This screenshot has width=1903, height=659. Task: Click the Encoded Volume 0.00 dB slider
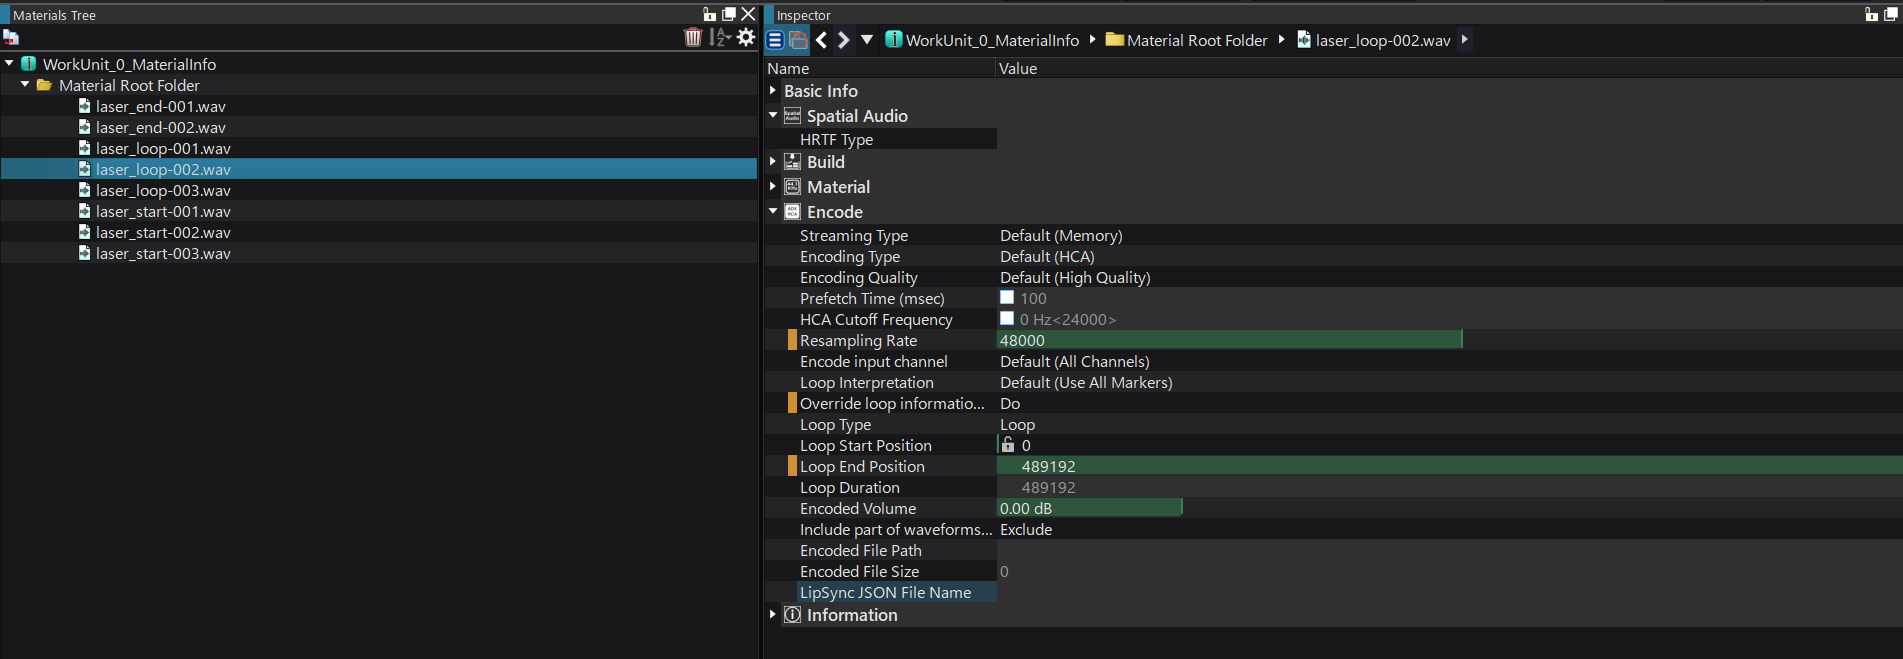point(1090,508)
